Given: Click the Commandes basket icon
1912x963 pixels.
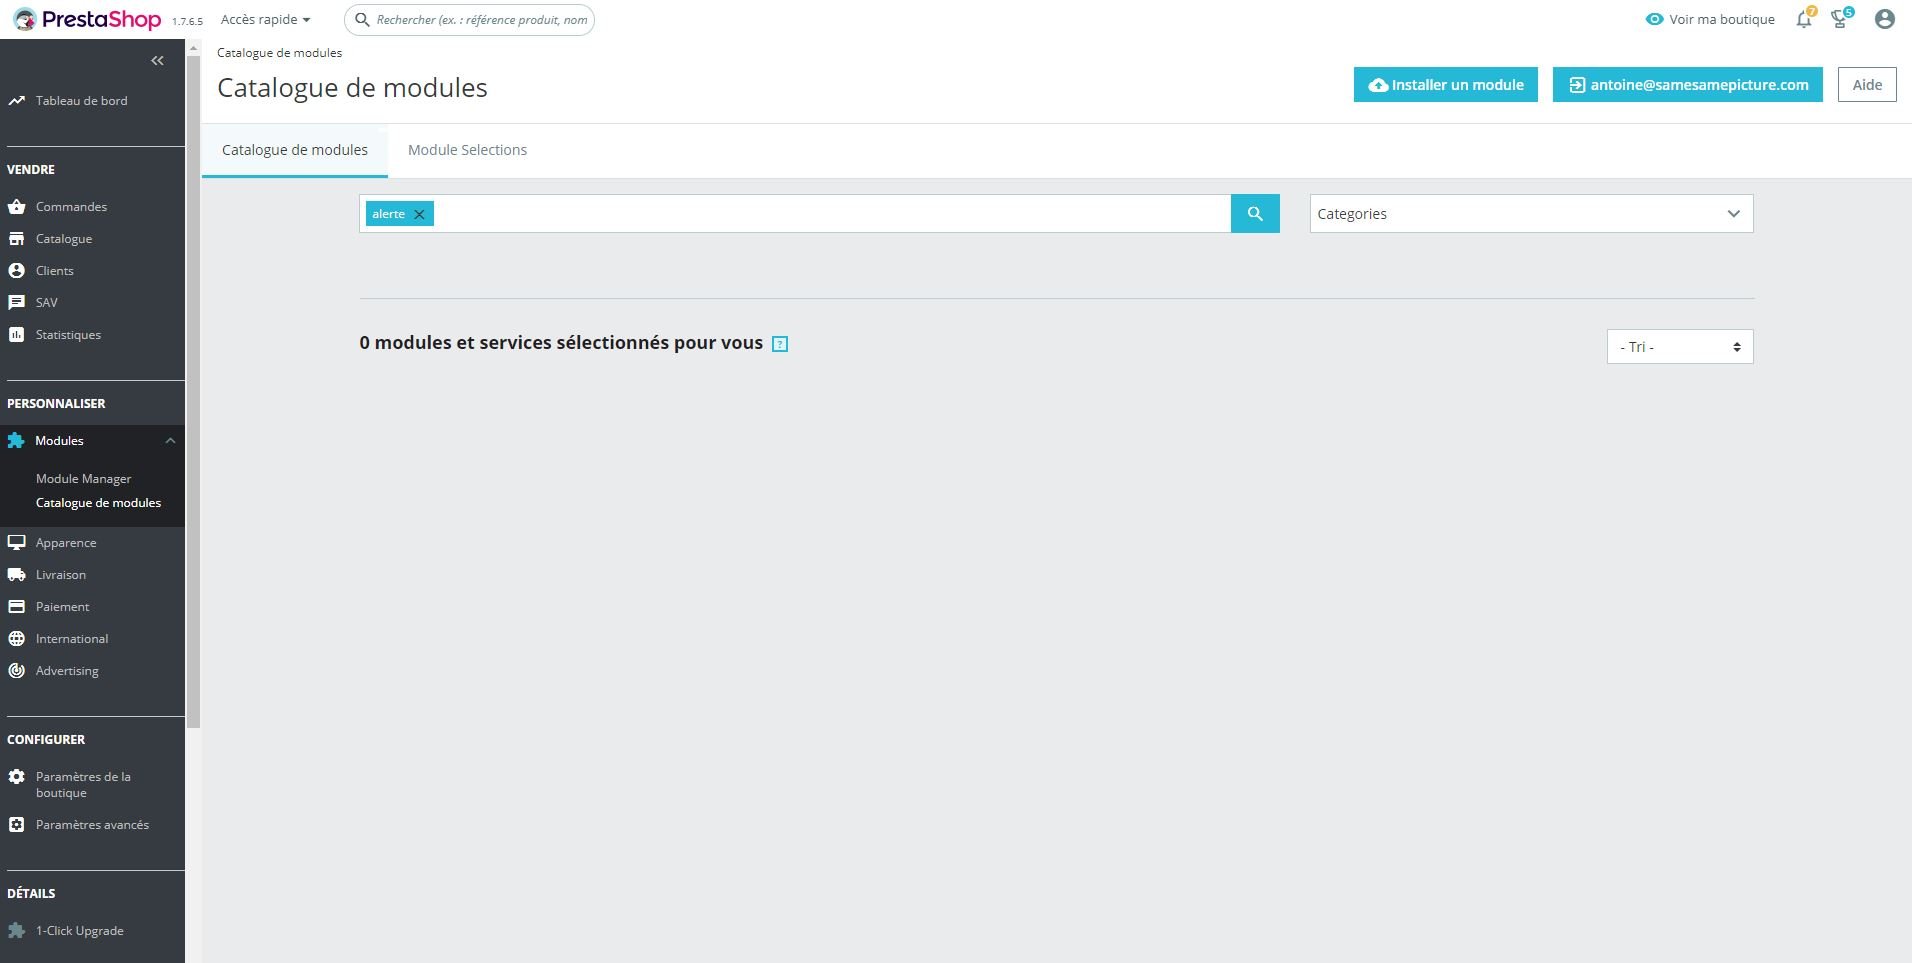Looking at the screenshot, I should point(16,207).
